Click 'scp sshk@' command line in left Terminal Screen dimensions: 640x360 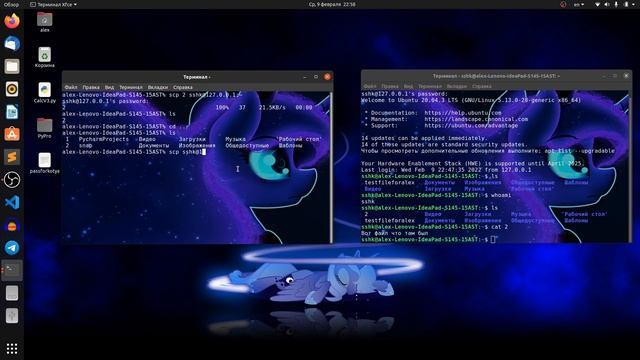(133, 152)
